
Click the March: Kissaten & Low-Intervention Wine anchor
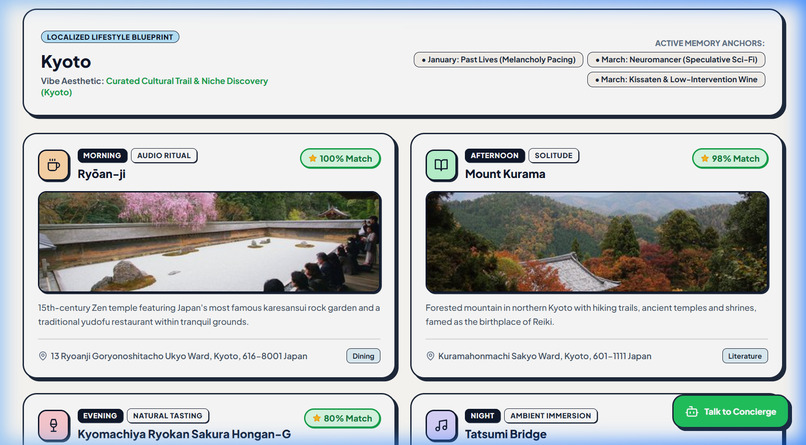click(x=676, y=80)
